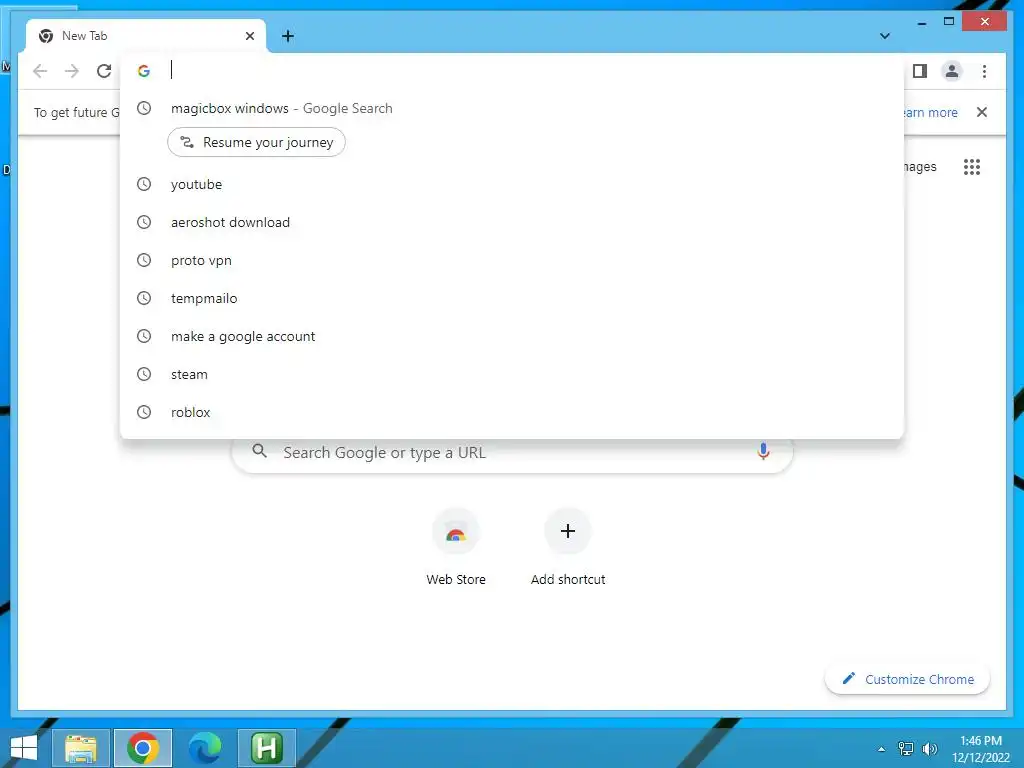Viewport: 1024px width, 768px height.
Task: Open Customize Chrome
Action: click(907, 679)
